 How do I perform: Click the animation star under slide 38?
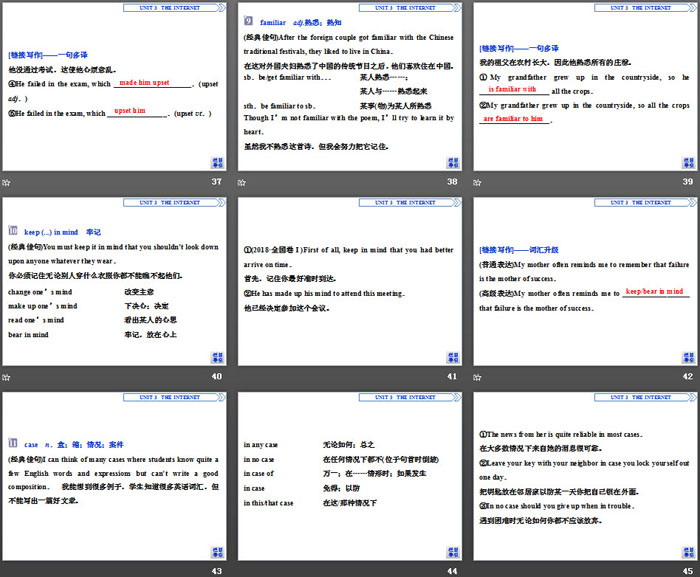(x=243, y=182)
